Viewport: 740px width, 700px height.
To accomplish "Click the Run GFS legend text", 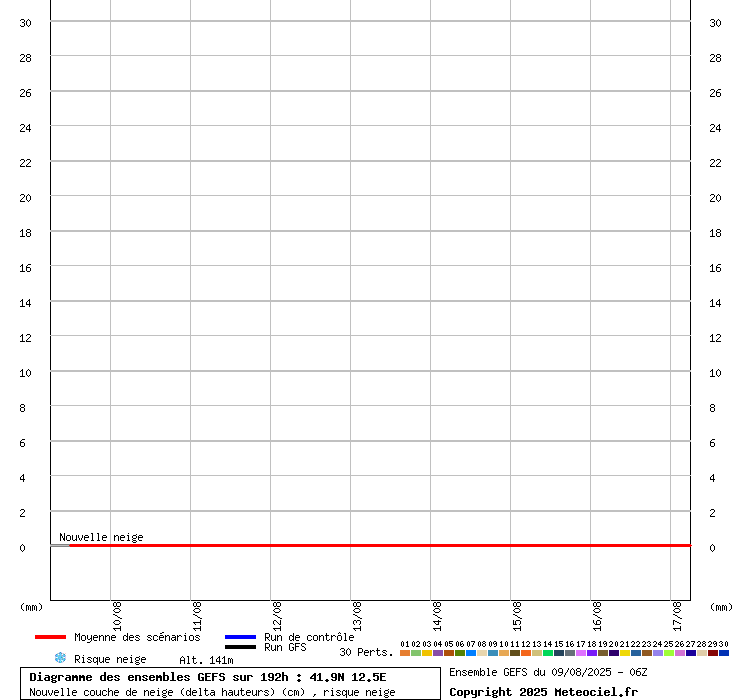I will point(285,647).
